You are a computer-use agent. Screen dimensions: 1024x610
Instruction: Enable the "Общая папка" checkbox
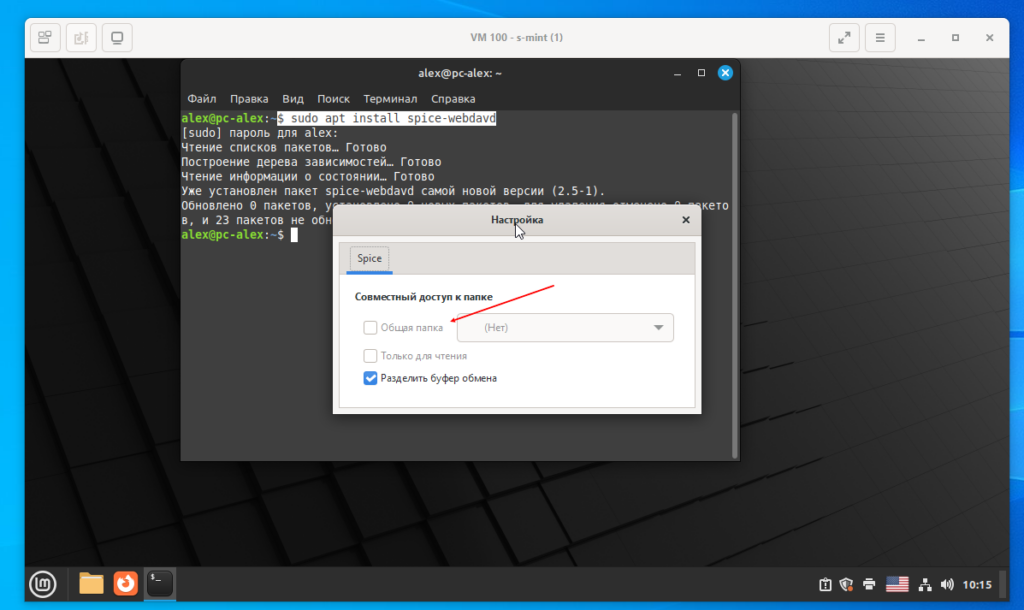click(370, 327)
